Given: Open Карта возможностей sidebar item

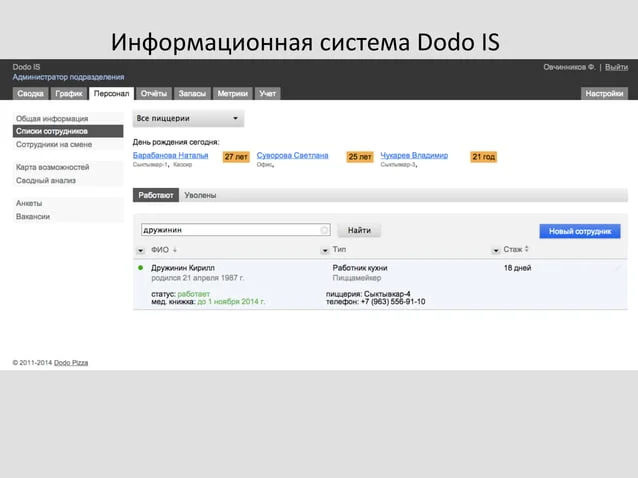Looking at the screenshot, I should (x=68, y=167).
